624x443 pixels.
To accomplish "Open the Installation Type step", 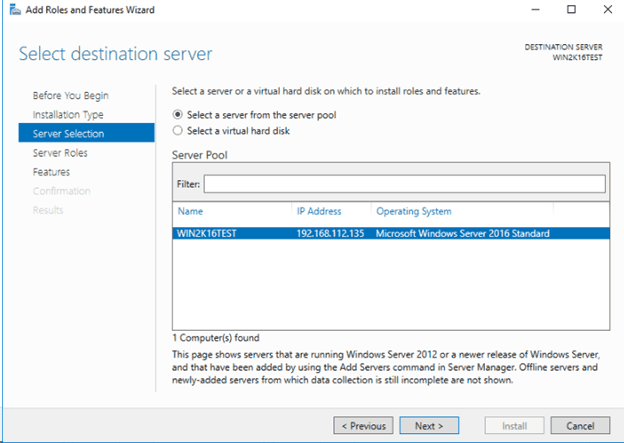I will pos(68,115).
